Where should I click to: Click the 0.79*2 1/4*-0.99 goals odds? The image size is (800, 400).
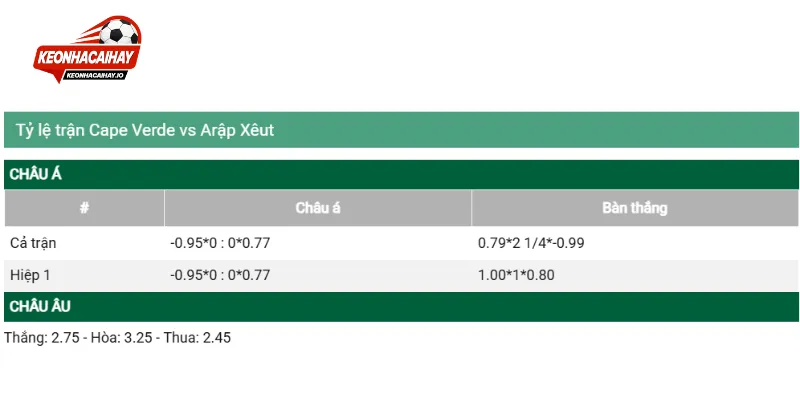tap(531, 243)
